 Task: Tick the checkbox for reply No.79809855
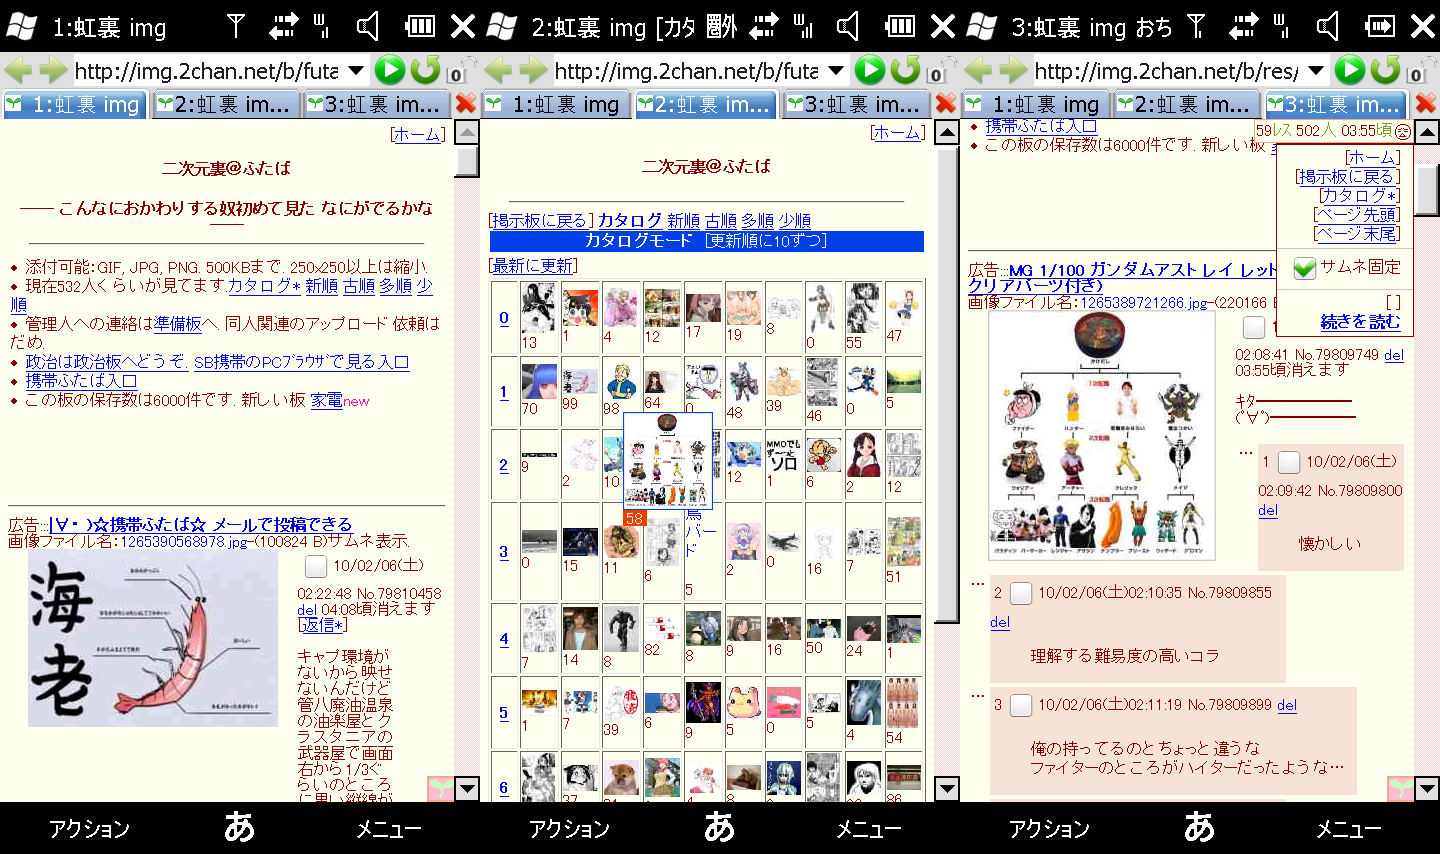click(x=1020, y=593)
